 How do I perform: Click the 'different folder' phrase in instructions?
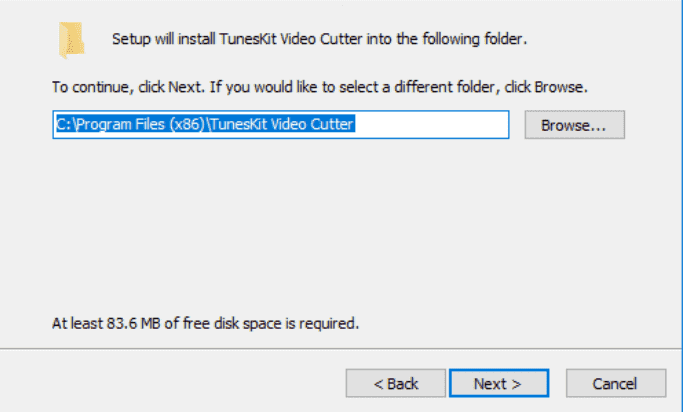pyautogui.click(x=444, y=87)
